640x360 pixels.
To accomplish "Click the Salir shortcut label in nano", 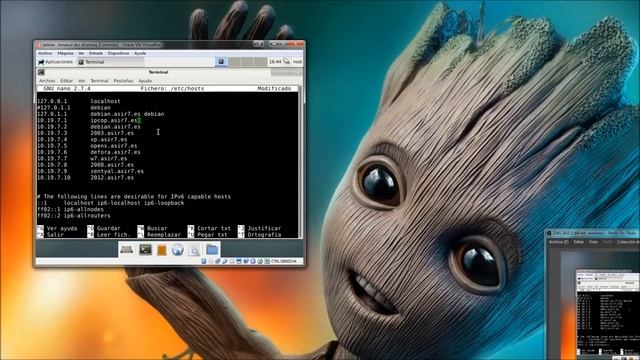I will pyautogui.click(x=55, y=235).
